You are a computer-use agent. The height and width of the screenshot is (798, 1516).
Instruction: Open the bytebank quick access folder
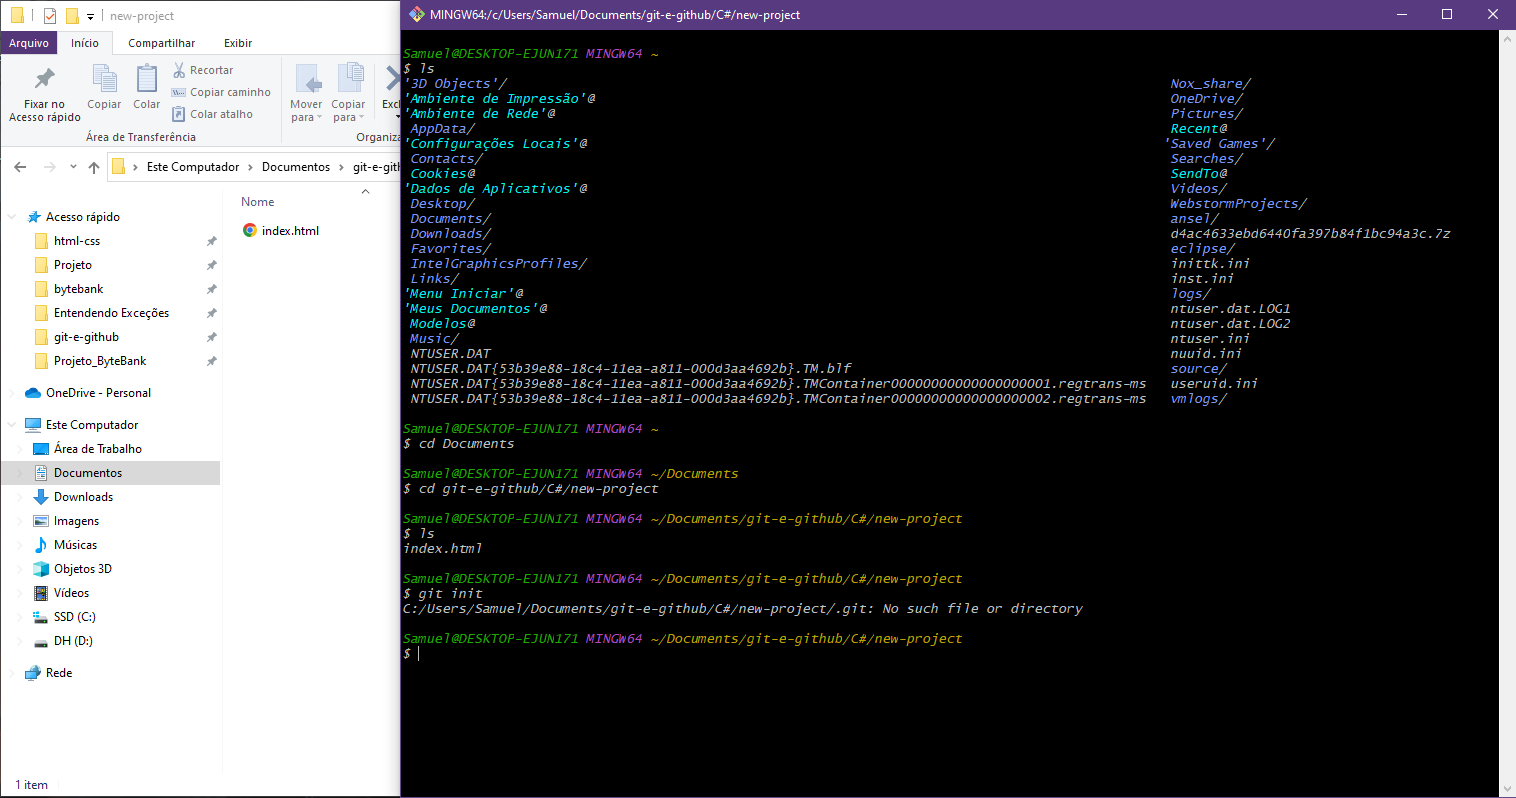pos(79,289)
